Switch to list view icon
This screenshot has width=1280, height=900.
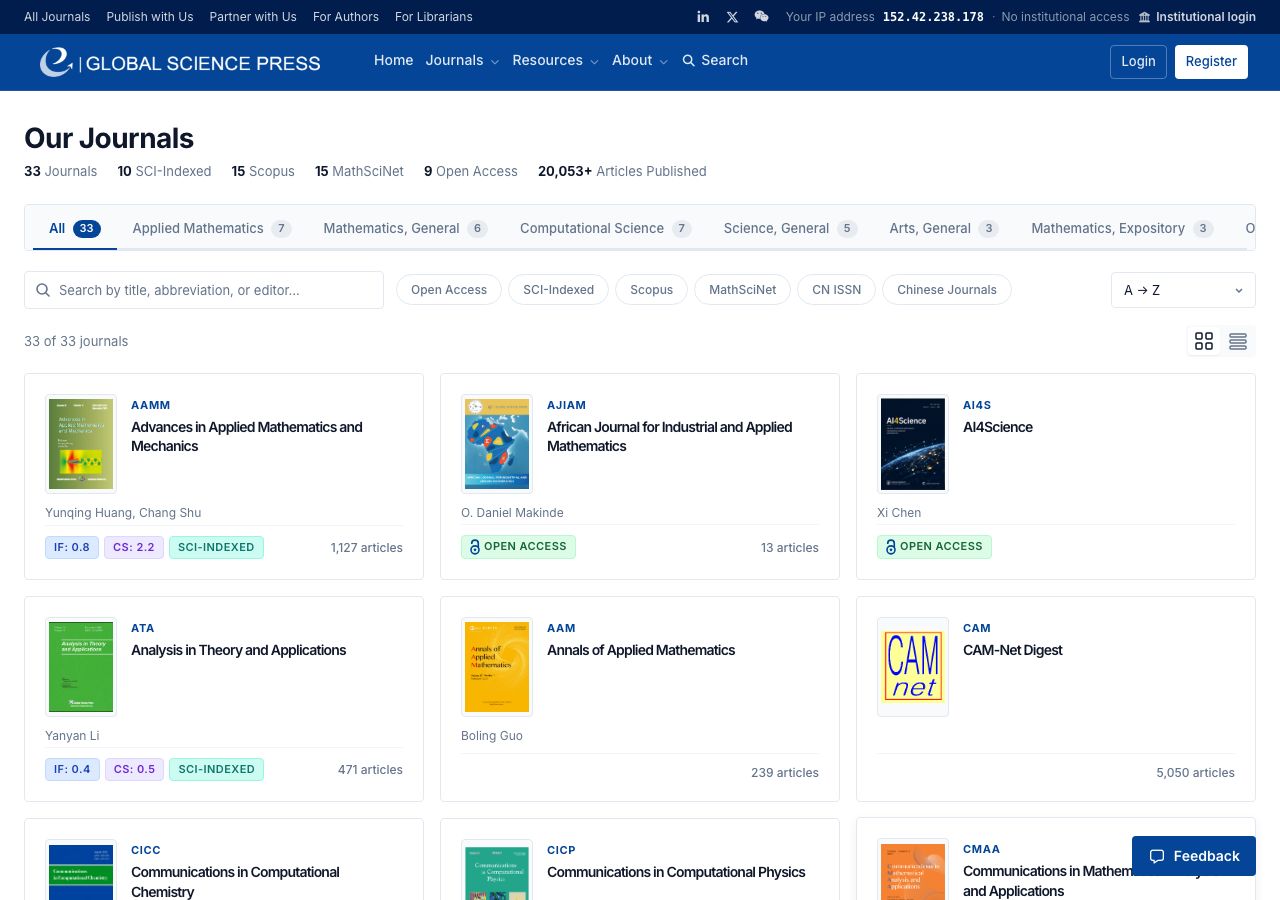click(1238, 341)
